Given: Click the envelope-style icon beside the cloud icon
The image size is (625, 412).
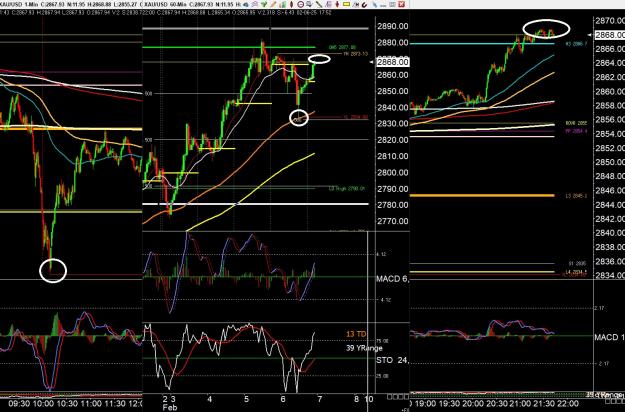Looking at the screenshot, I should click(x=255, y=4).
